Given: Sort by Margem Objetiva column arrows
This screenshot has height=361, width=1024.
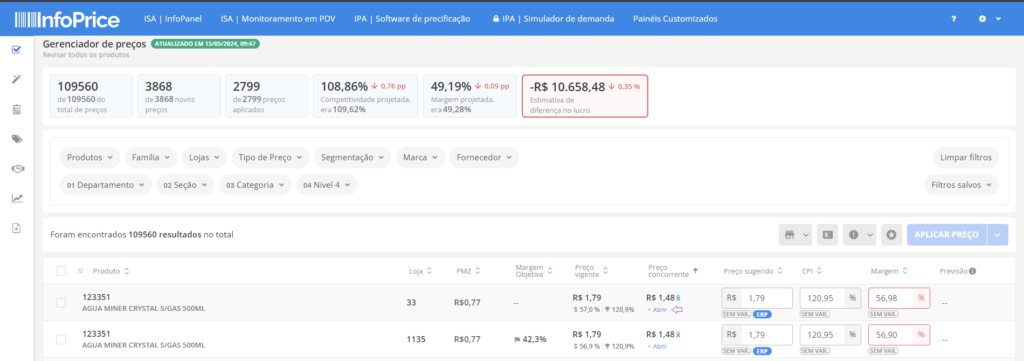Looking at the screenshot, I should pos(550,271).
